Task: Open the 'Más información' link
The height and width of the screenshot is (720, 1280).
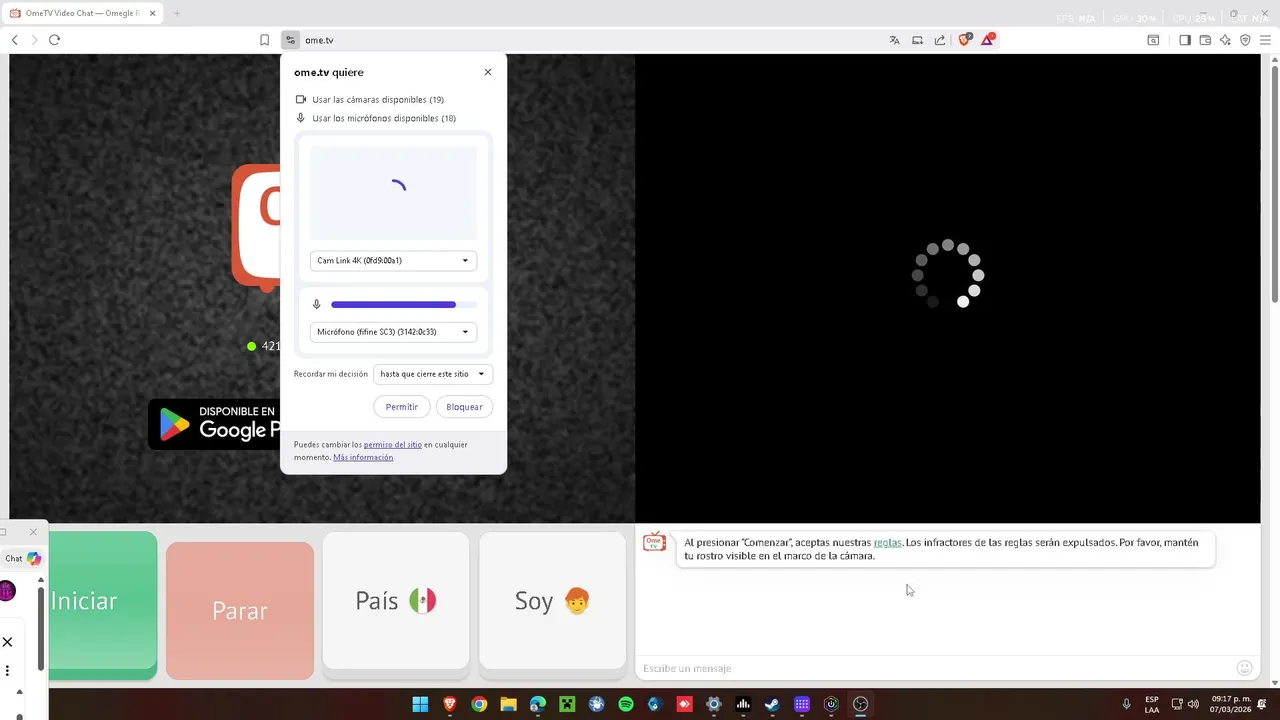Action: click(363, 457)
